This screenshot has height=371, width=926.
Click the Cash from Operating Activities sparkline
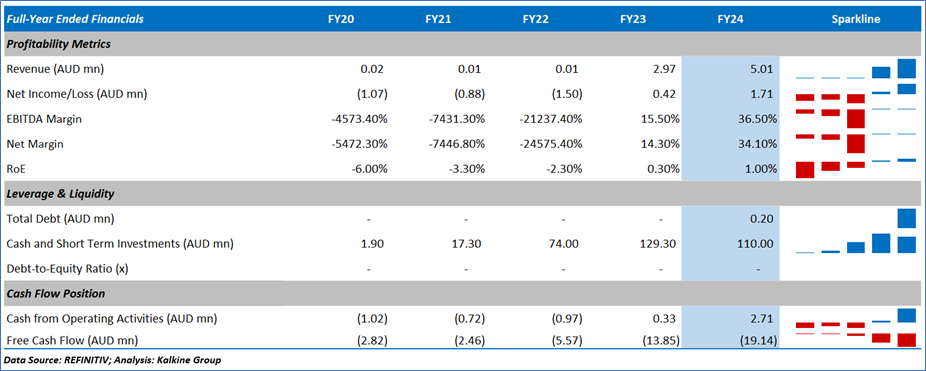[856, 319]
